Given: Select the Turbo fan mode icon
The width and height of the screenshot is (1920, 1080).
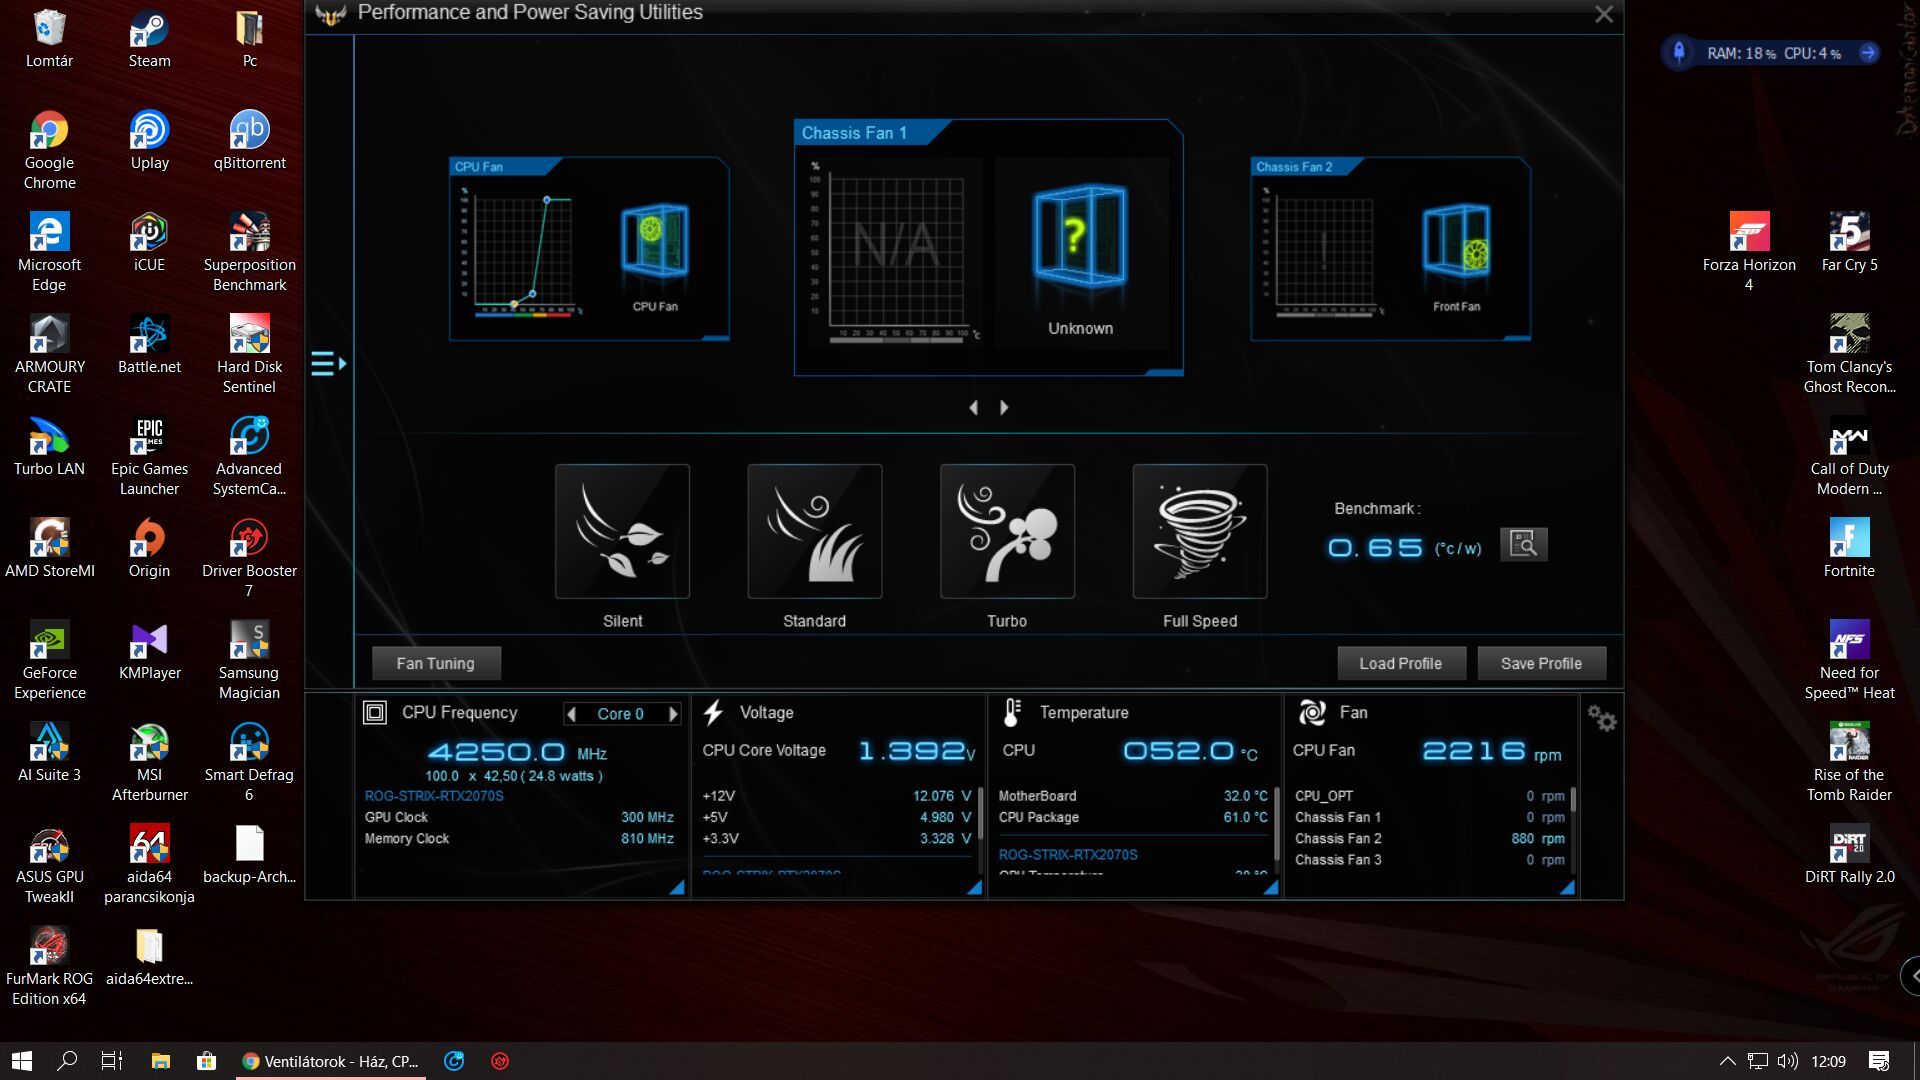Looking at the screenshot, I should tap(1007, 531).
